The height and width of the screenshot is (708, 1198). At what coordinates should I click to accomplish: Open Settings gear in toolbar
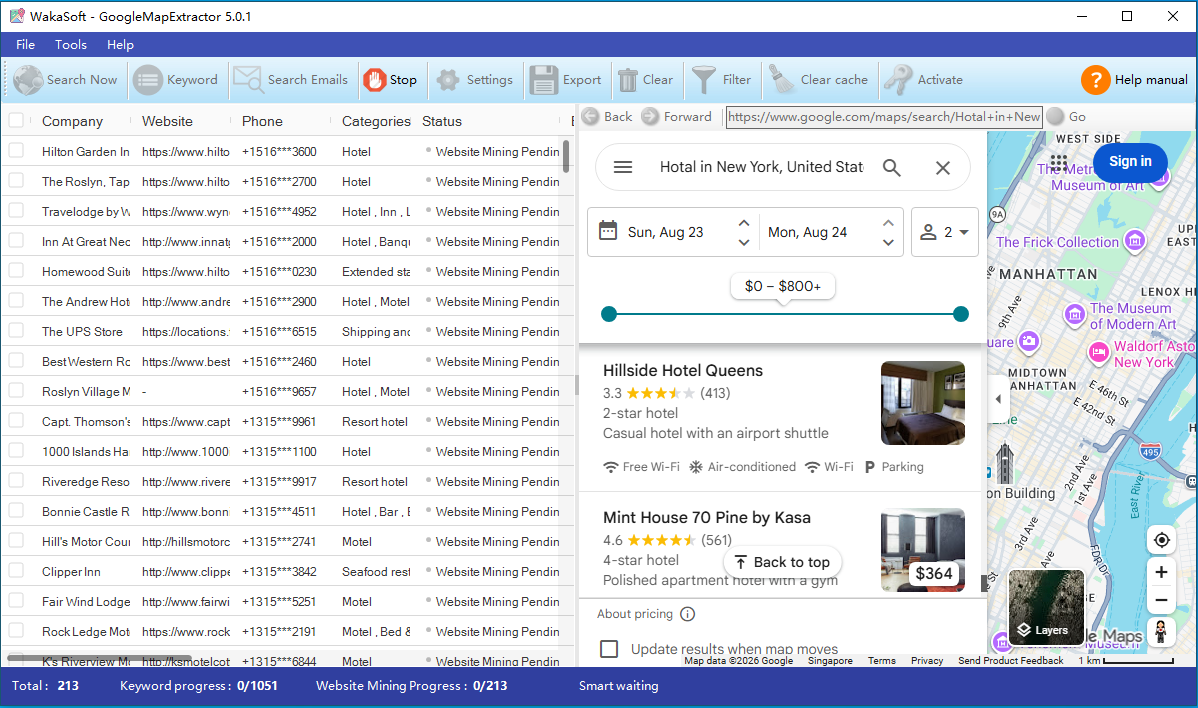pyautogui.click(x=448, y=79)
